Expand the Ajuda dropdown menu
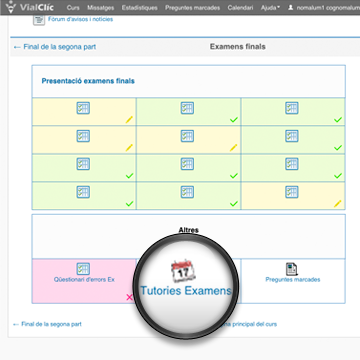This screenshot has width=360, height=360. tap(270, 8)
